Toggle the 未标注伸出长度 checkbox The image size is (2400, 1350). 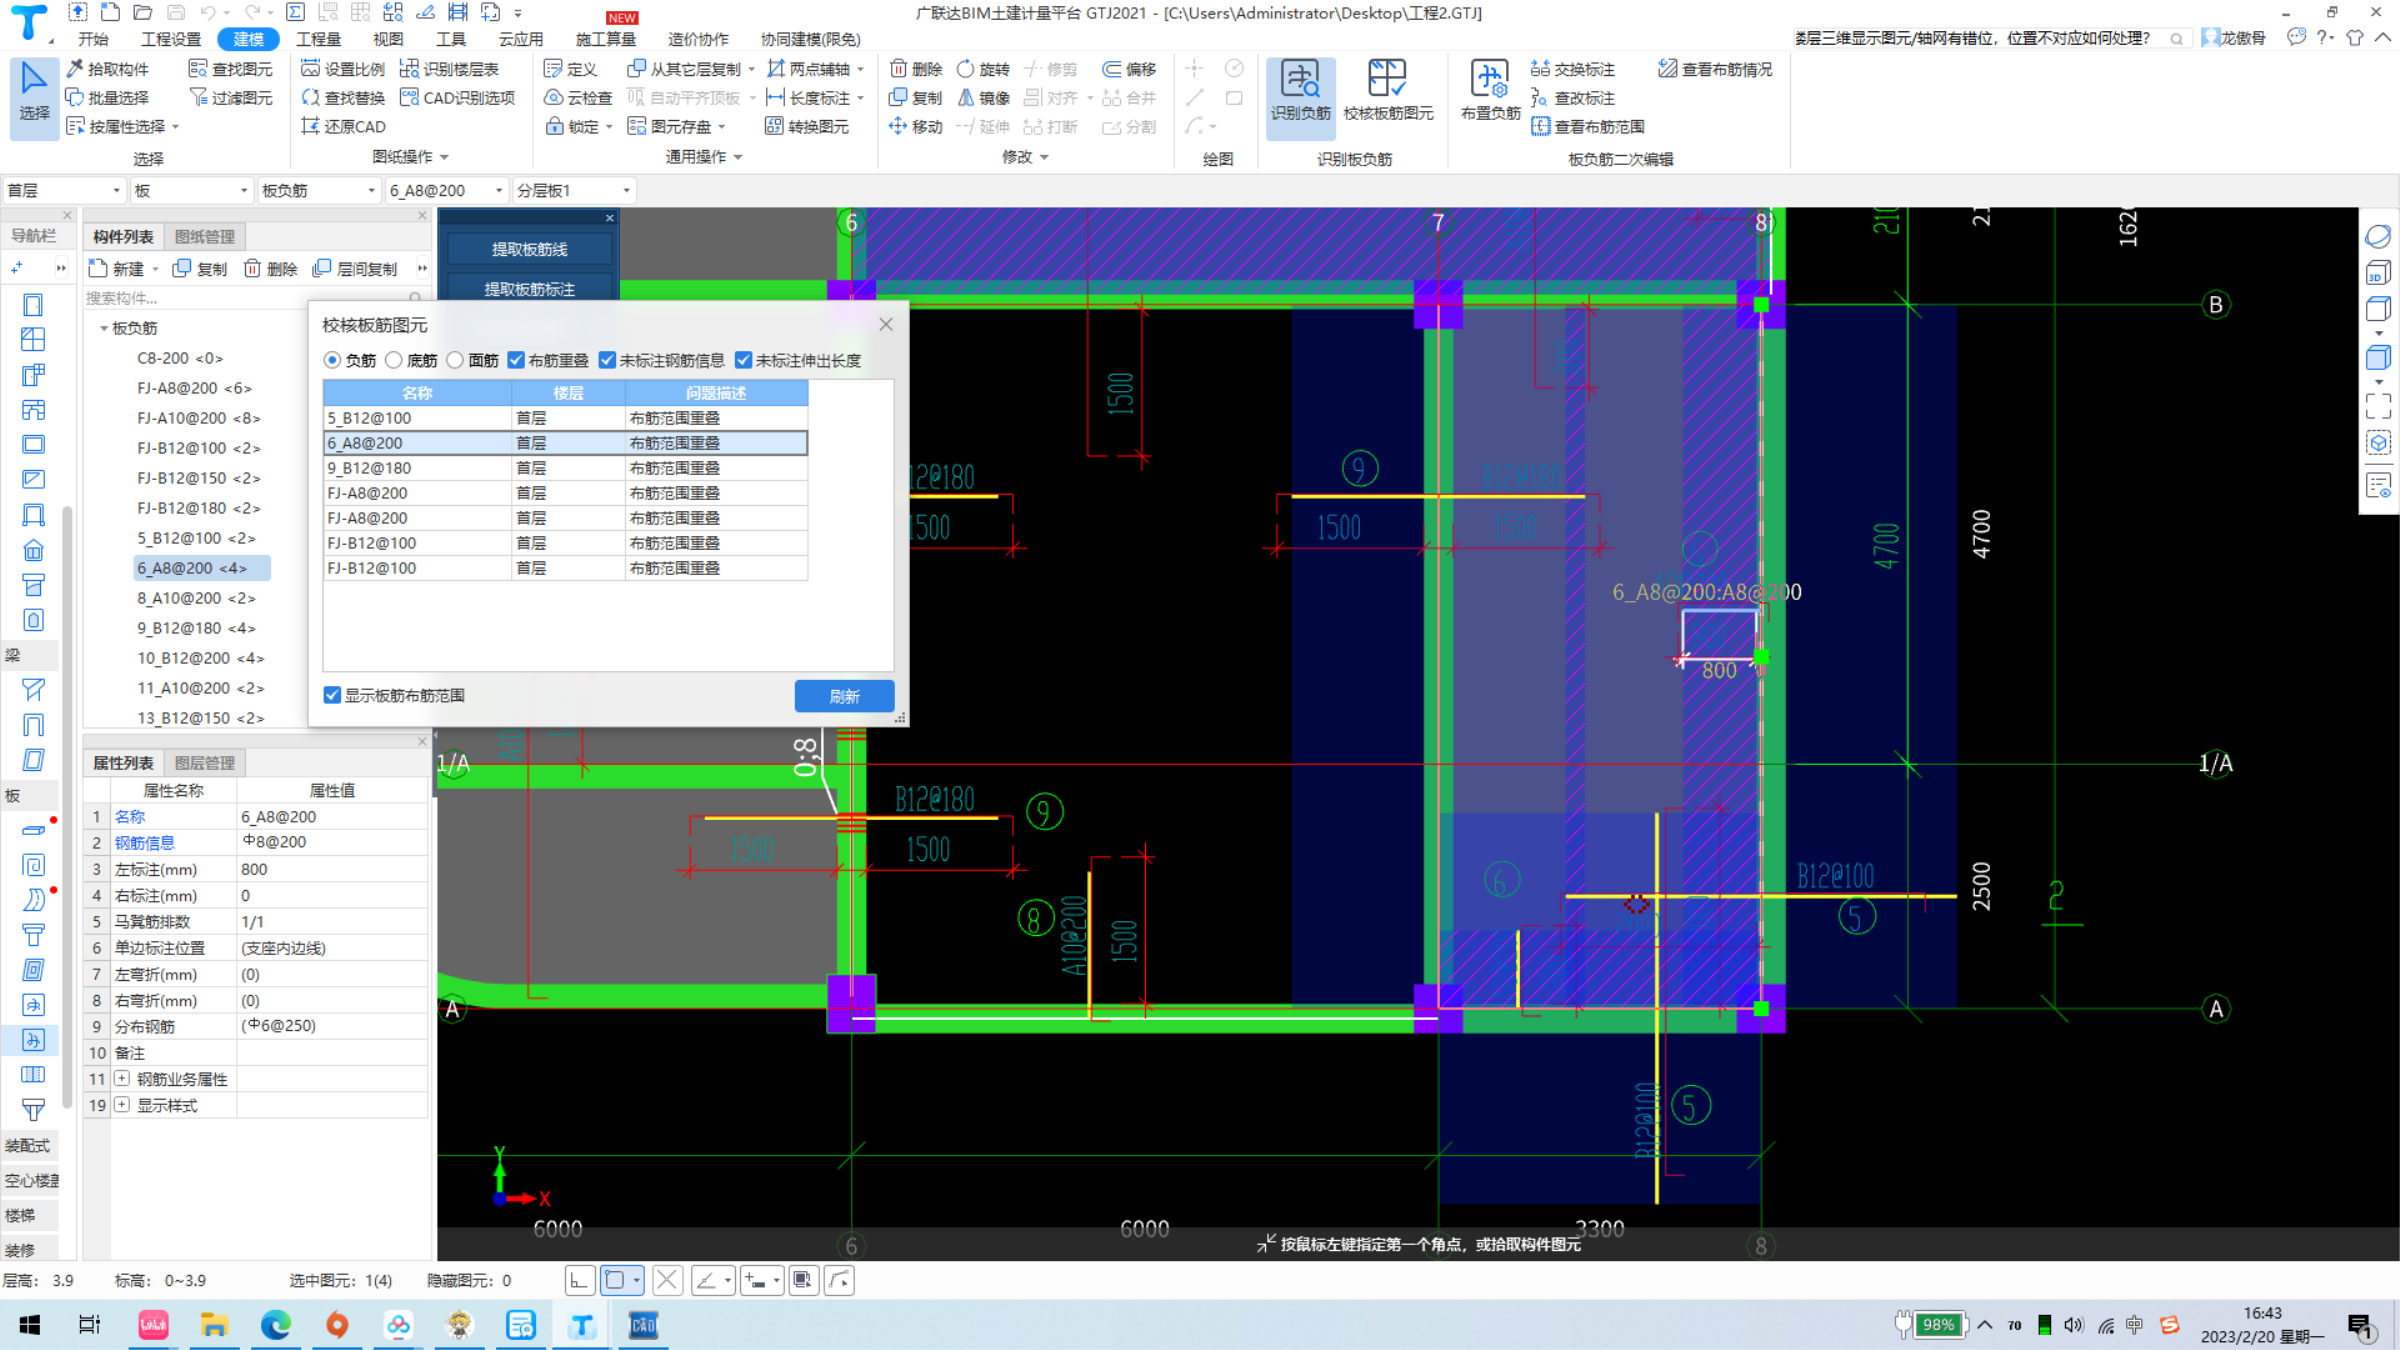click(743, 360)
